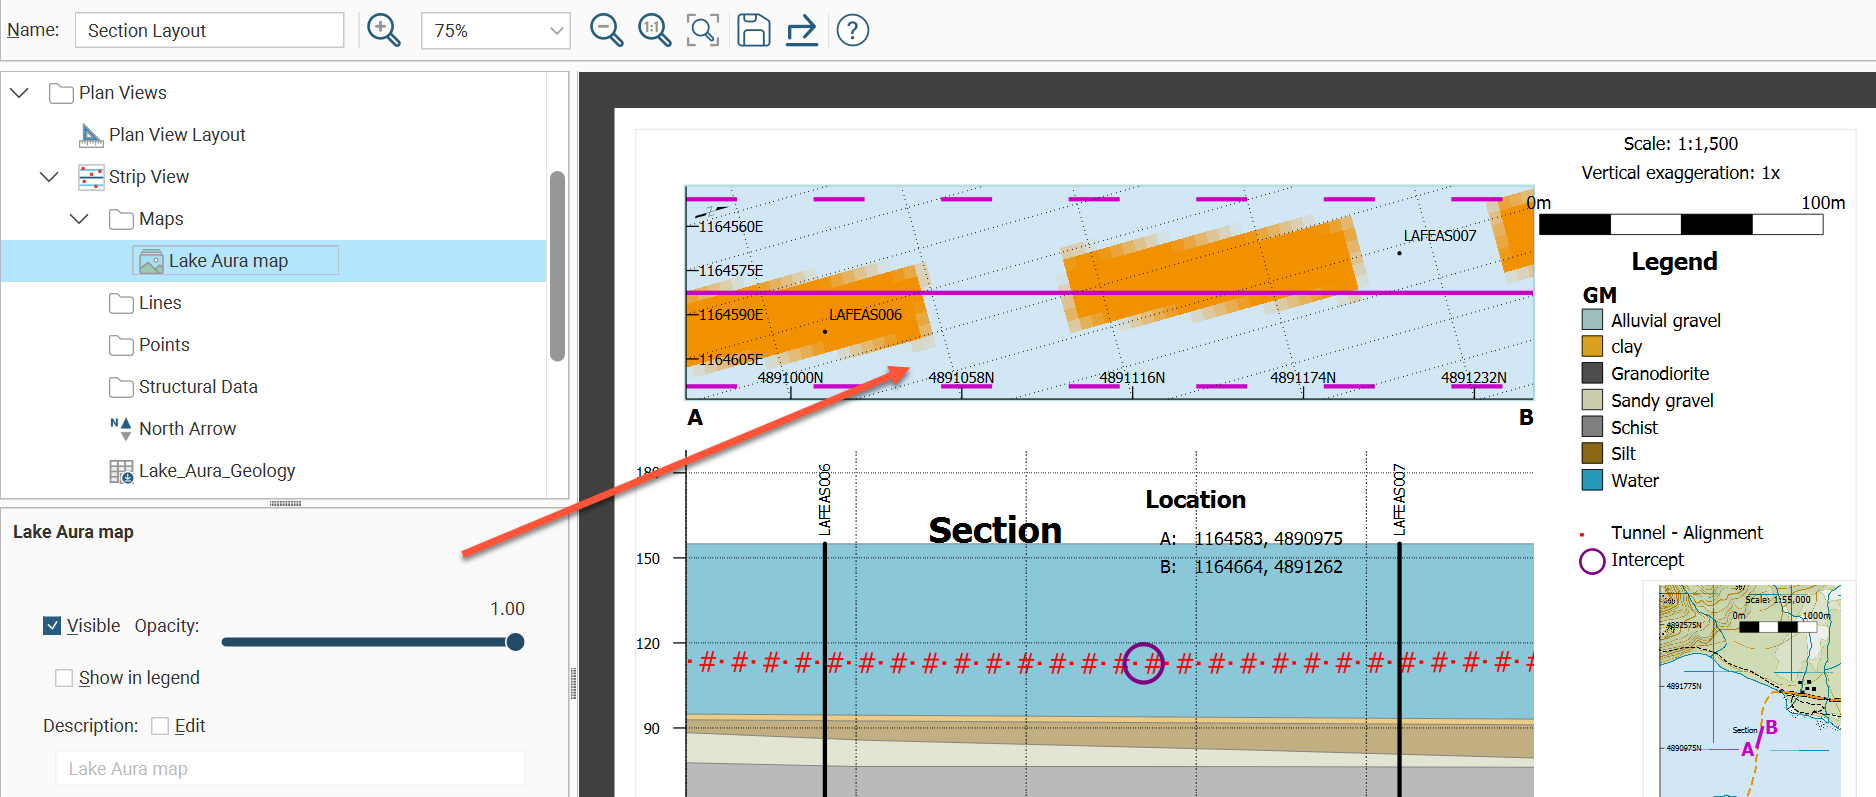Save the section layout

click(753, 30)
